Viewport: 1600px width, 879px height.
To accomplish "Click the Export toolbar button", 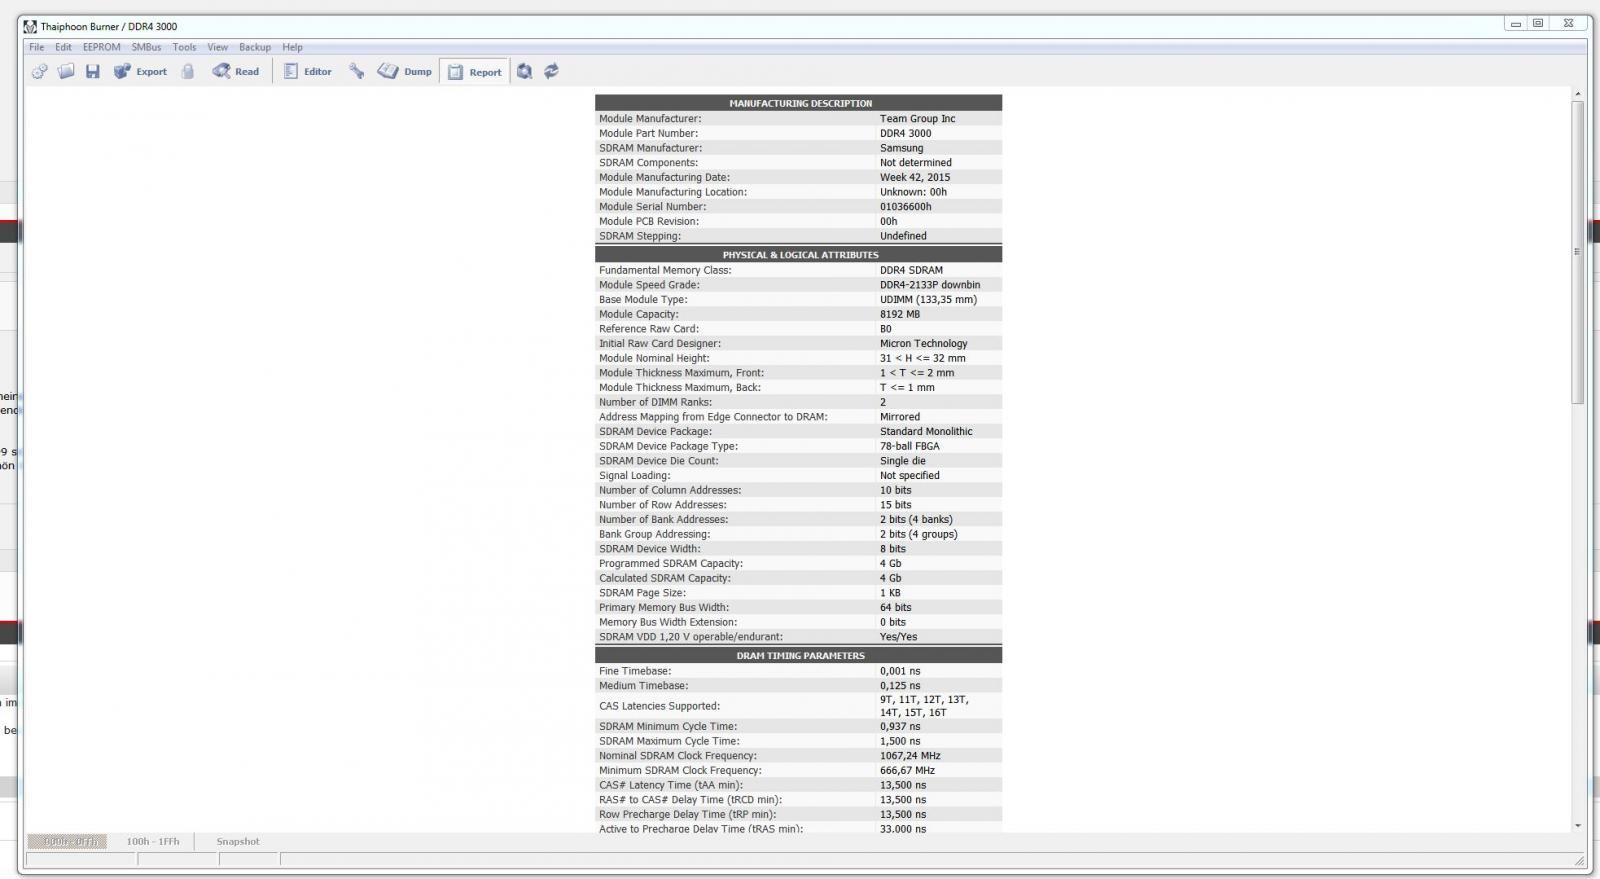I will [x=140, y=71].
